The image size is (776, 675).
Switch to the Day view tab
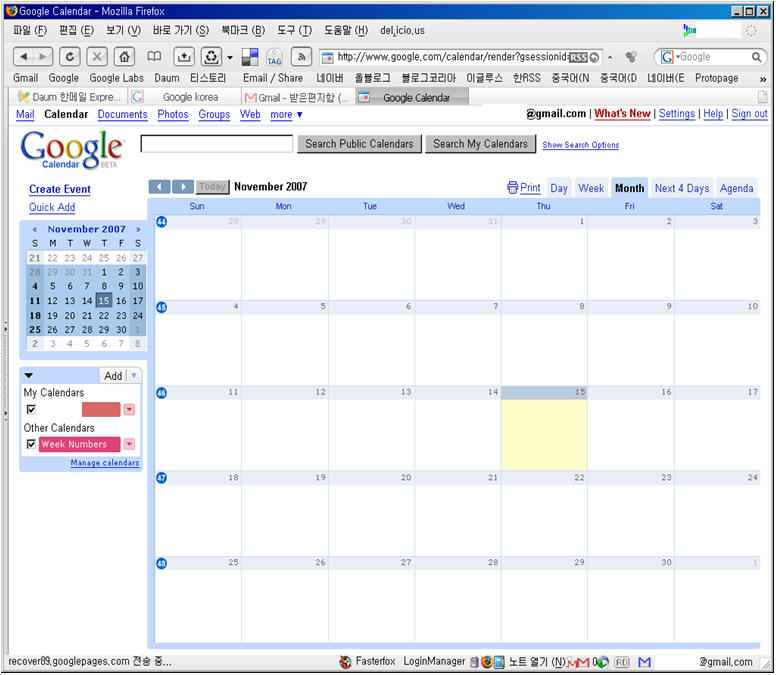559,188
